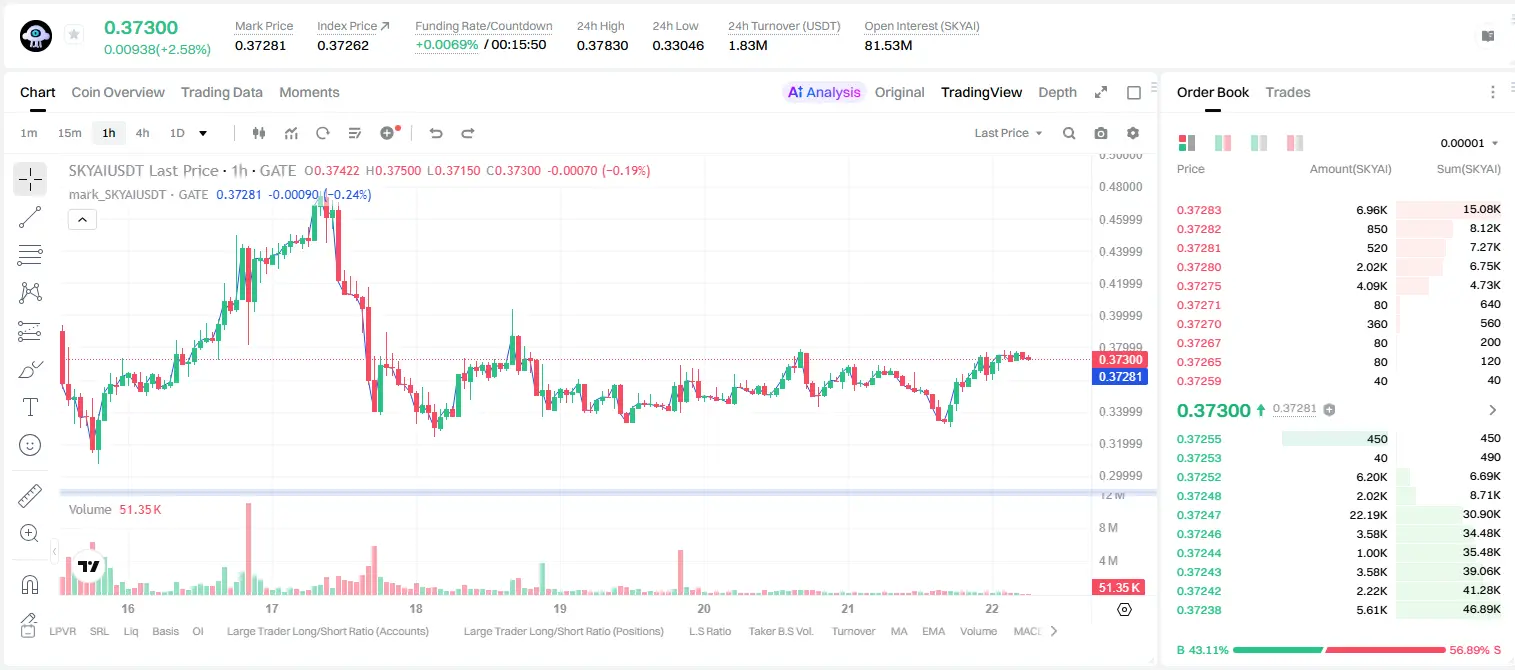
Task: Select the sell-only order book view
Action: (x=1295, y=143)
